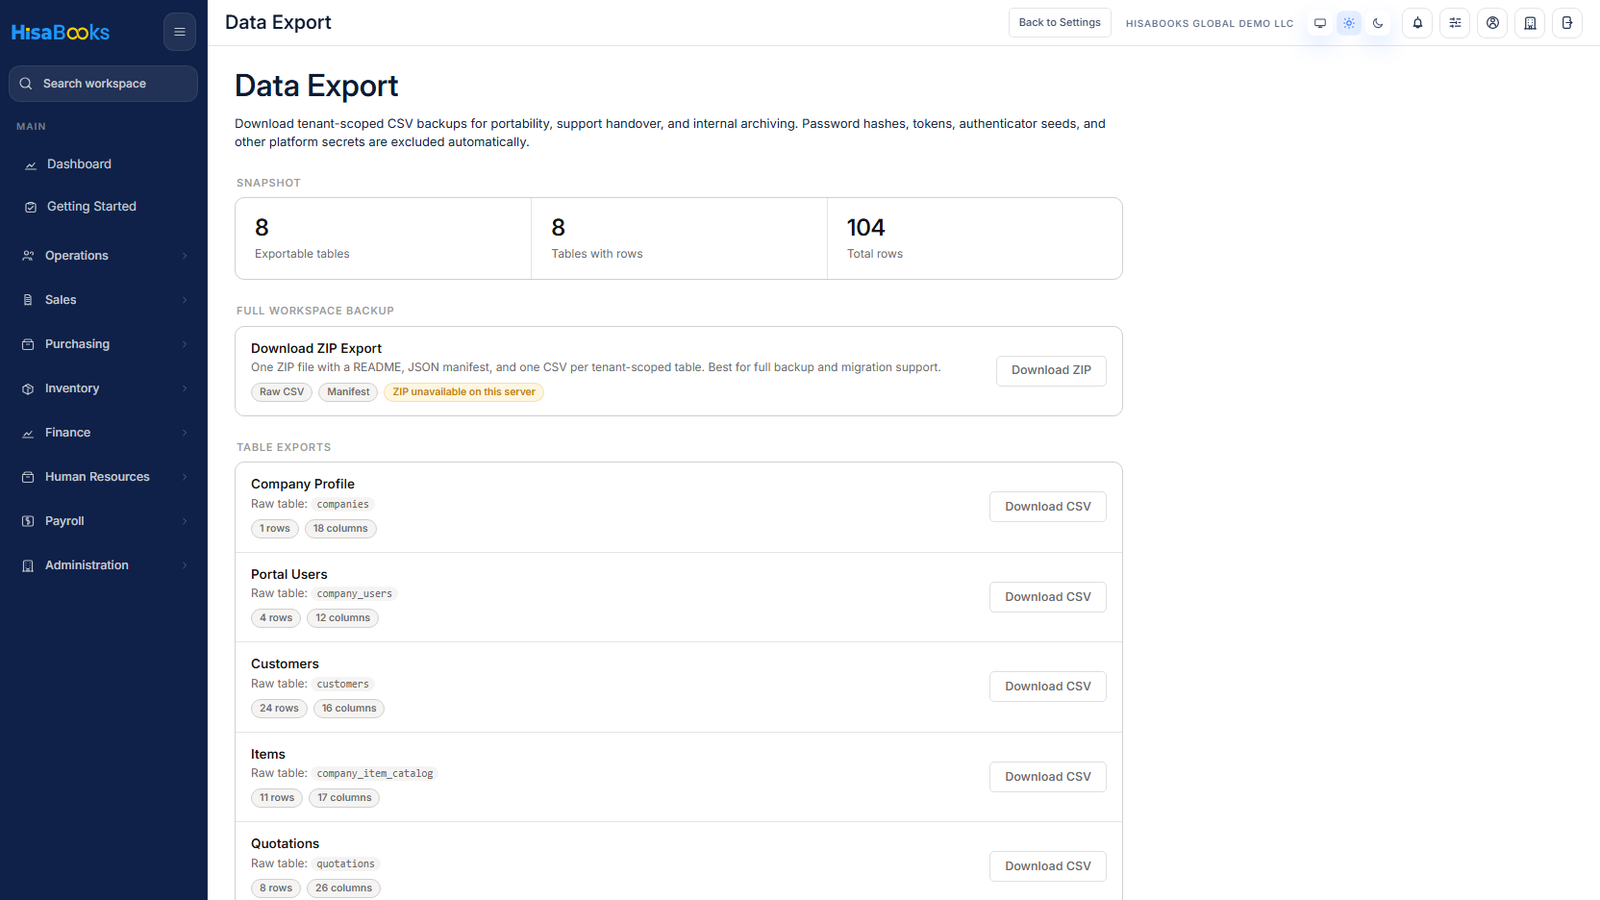The height and width of the screenshot is (900, 1600).
Task: Switch to system theme with monitor icon
Action: (1320, 23)
